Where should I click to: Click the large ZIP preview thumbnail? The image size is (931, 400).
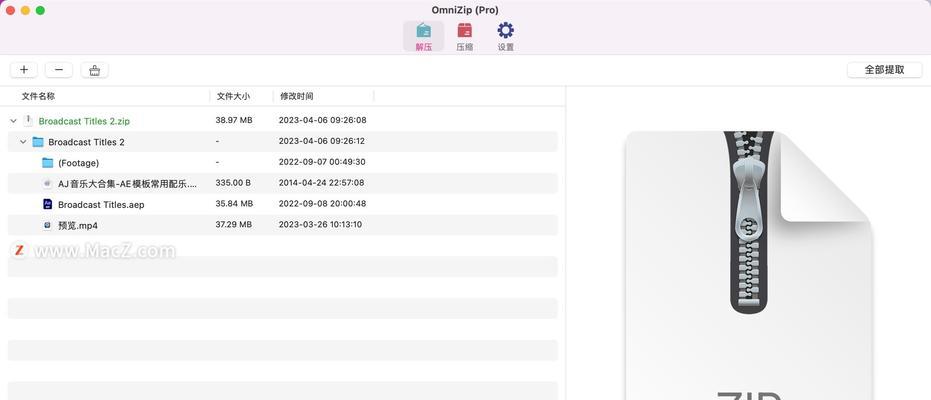click(749, 265)
